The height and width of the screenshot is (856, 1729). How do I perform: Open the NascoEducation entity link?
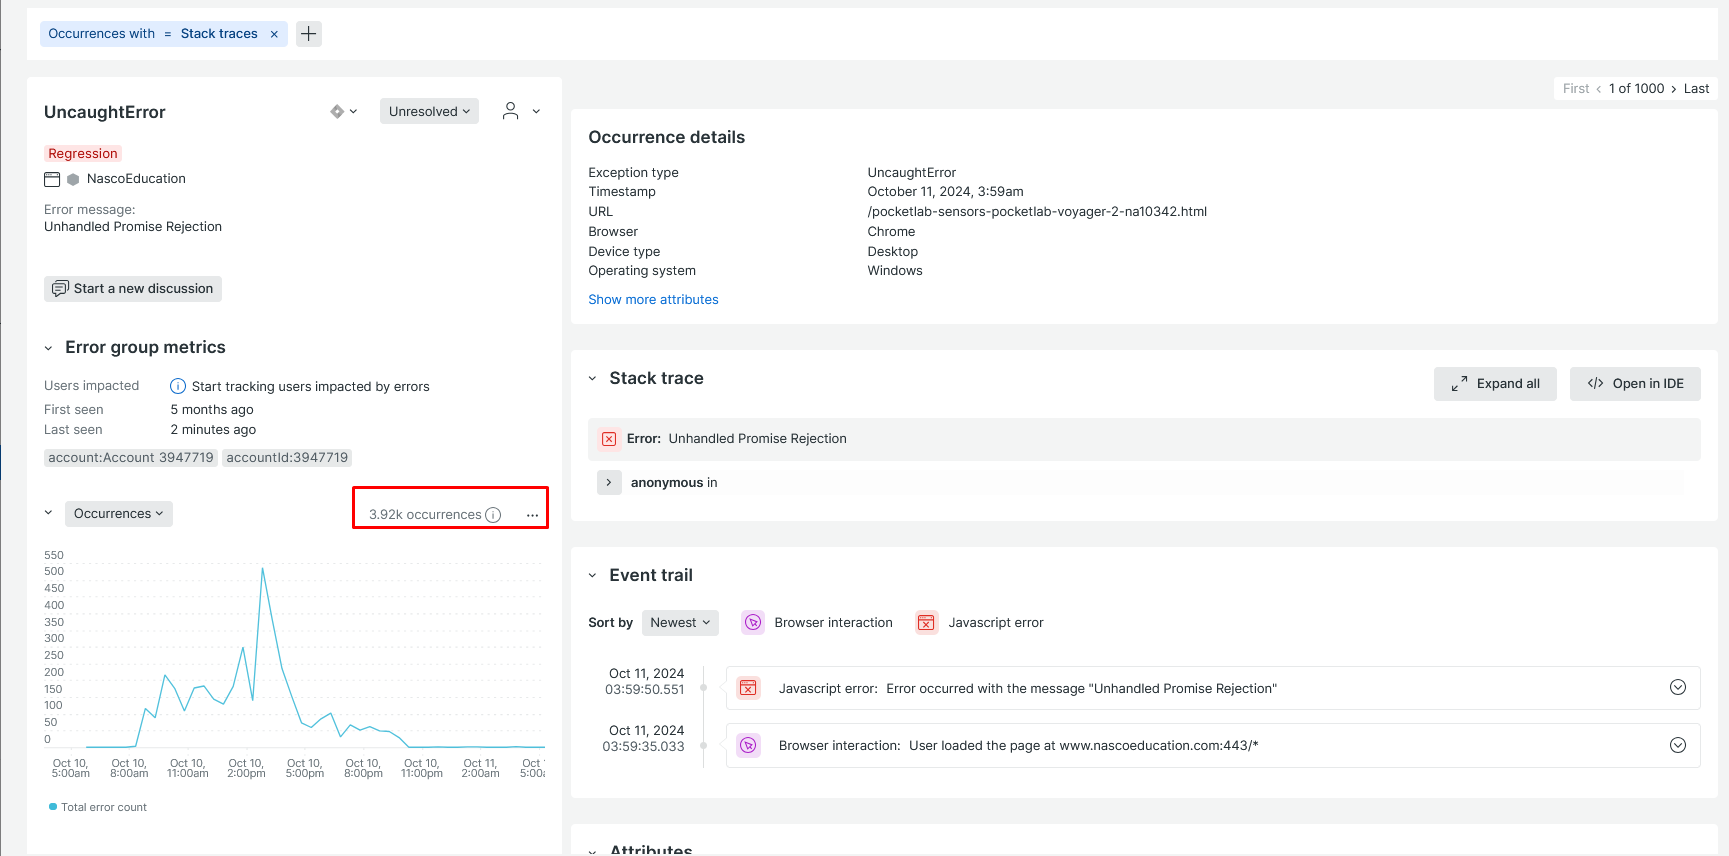pyautogui.click(x=136, y=179)
